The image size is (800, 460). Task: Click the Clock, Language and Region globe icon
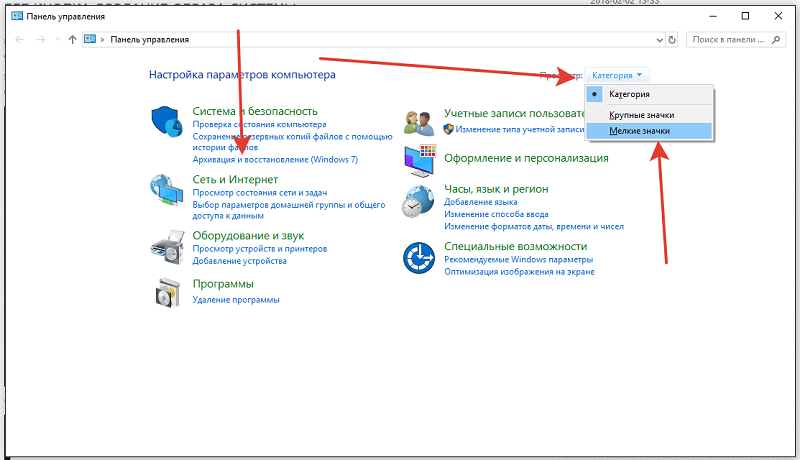pos(418,201)
